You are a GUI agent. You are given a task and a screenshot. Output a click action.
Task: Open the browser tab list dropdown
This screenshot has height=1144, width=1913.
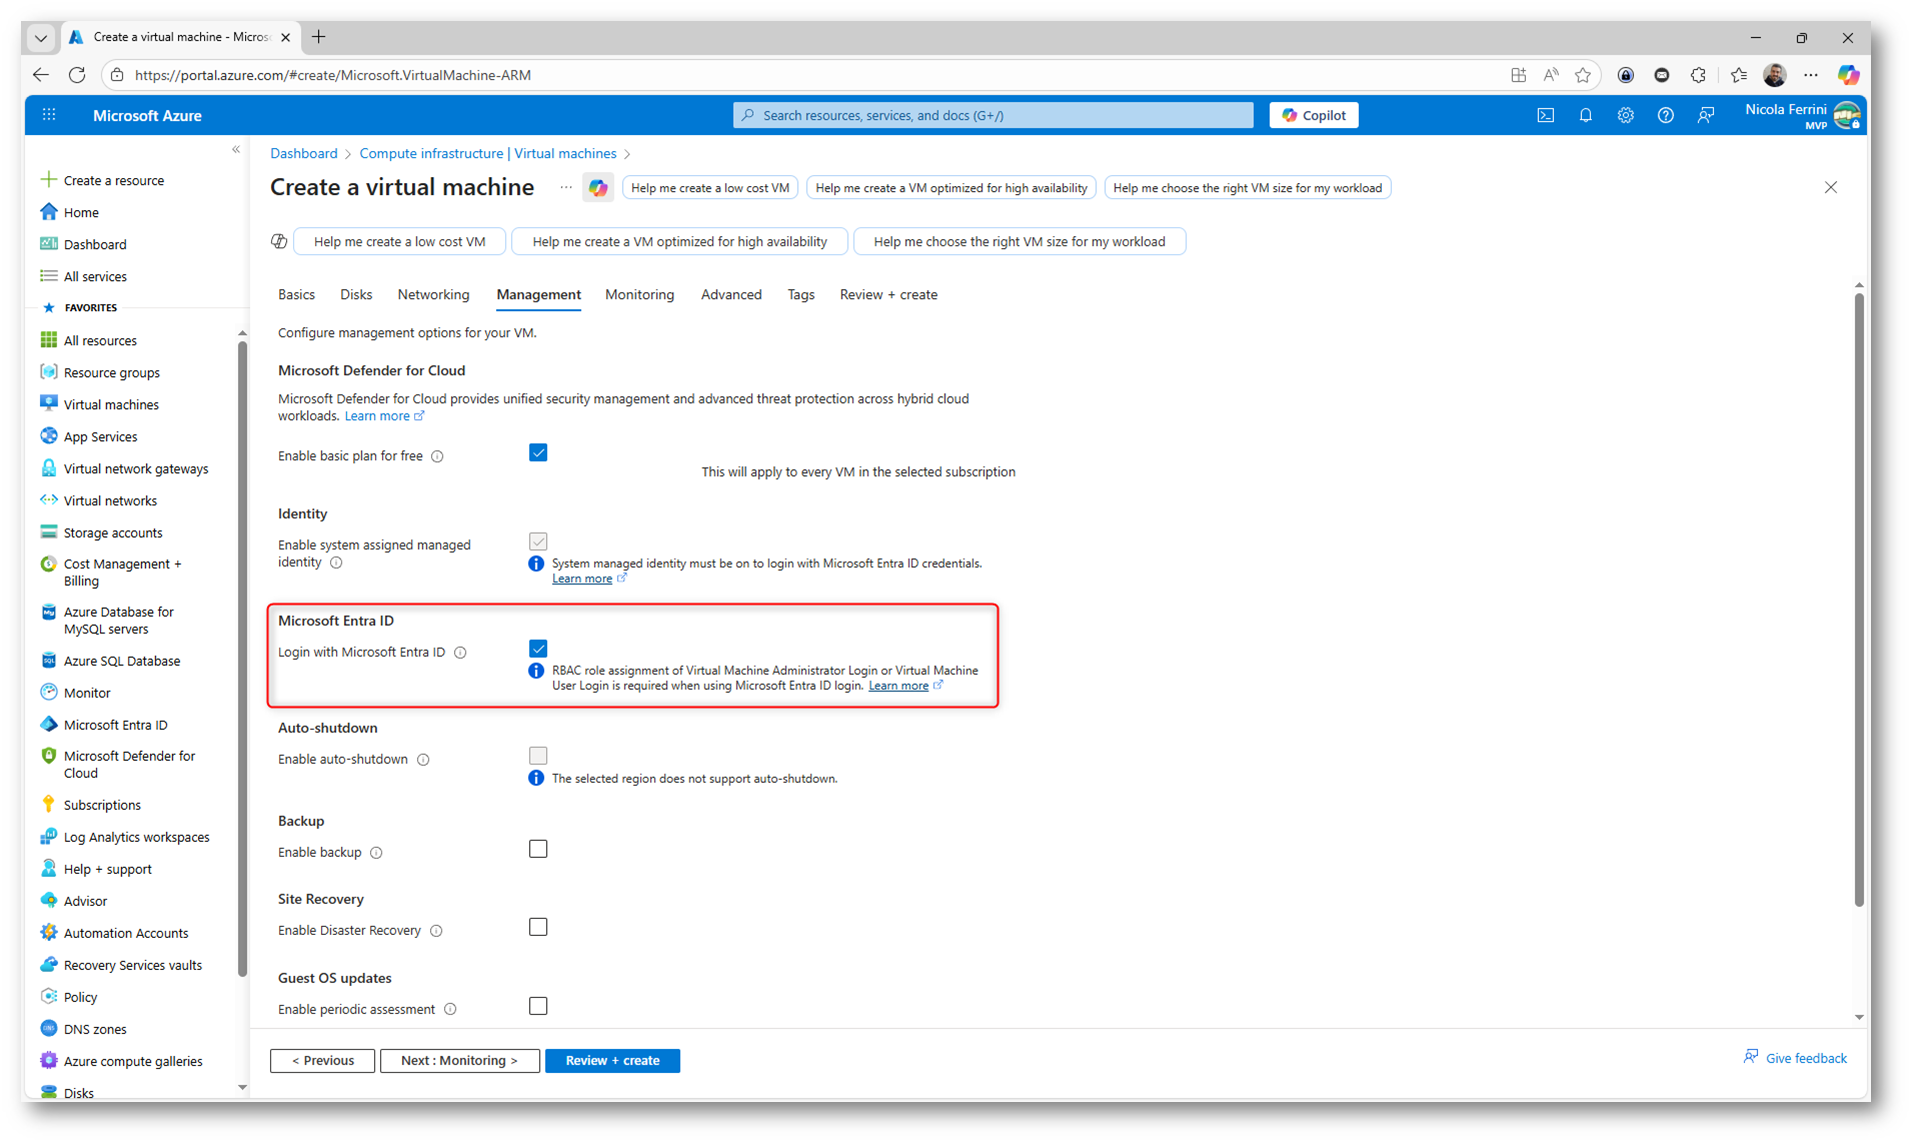point(41,38)
